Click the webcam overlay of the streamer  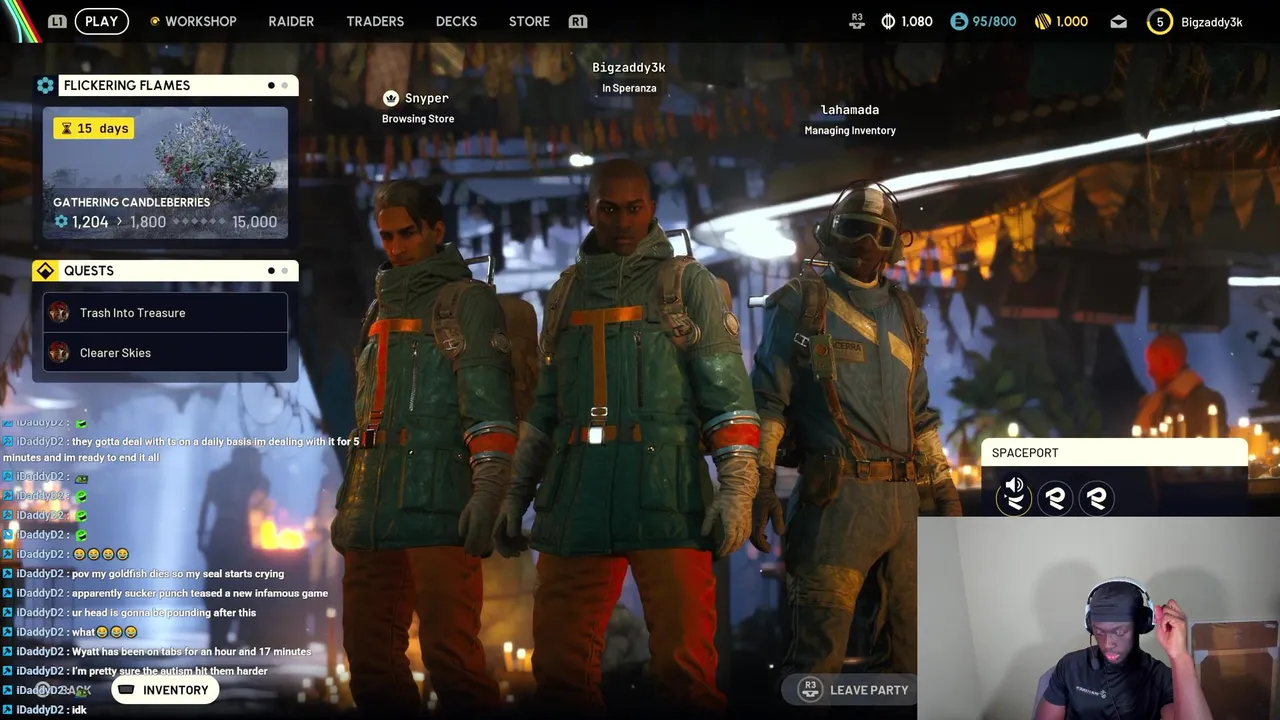coord(1098,618)
